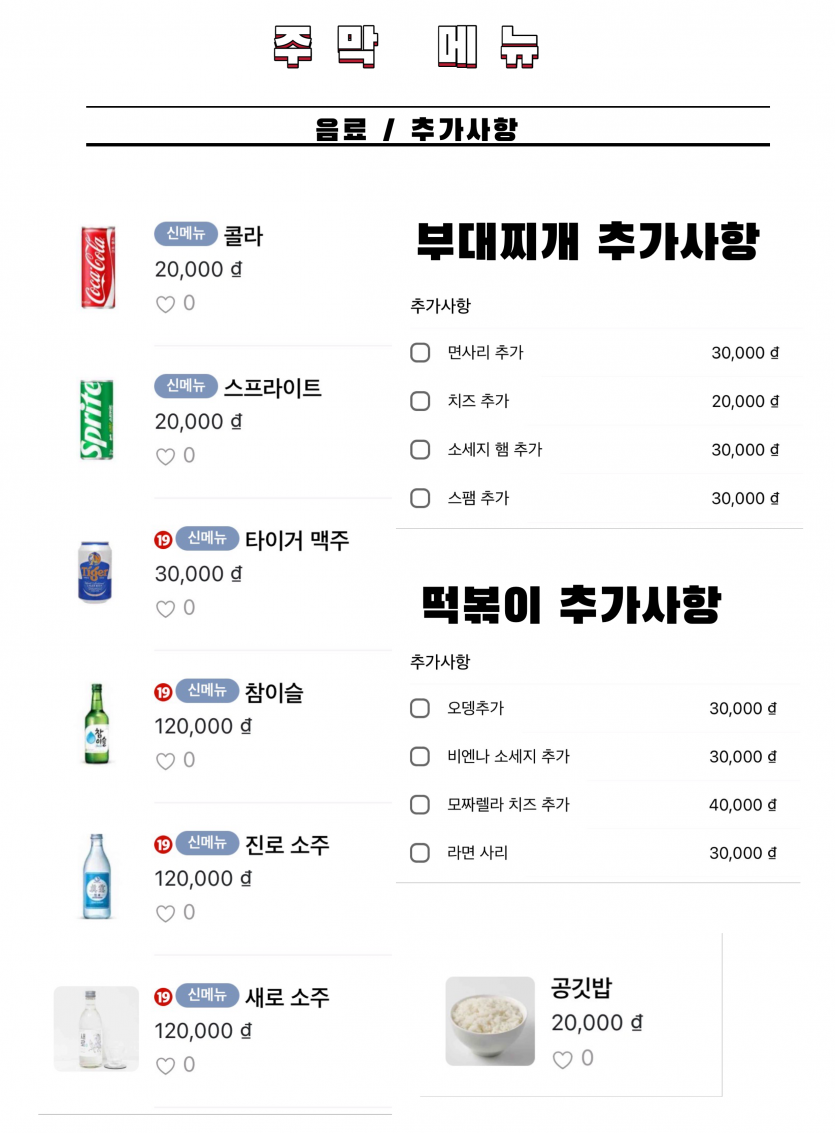
Task: Tick the 라면 사리 checkbox
Action: tap(420, 853)
